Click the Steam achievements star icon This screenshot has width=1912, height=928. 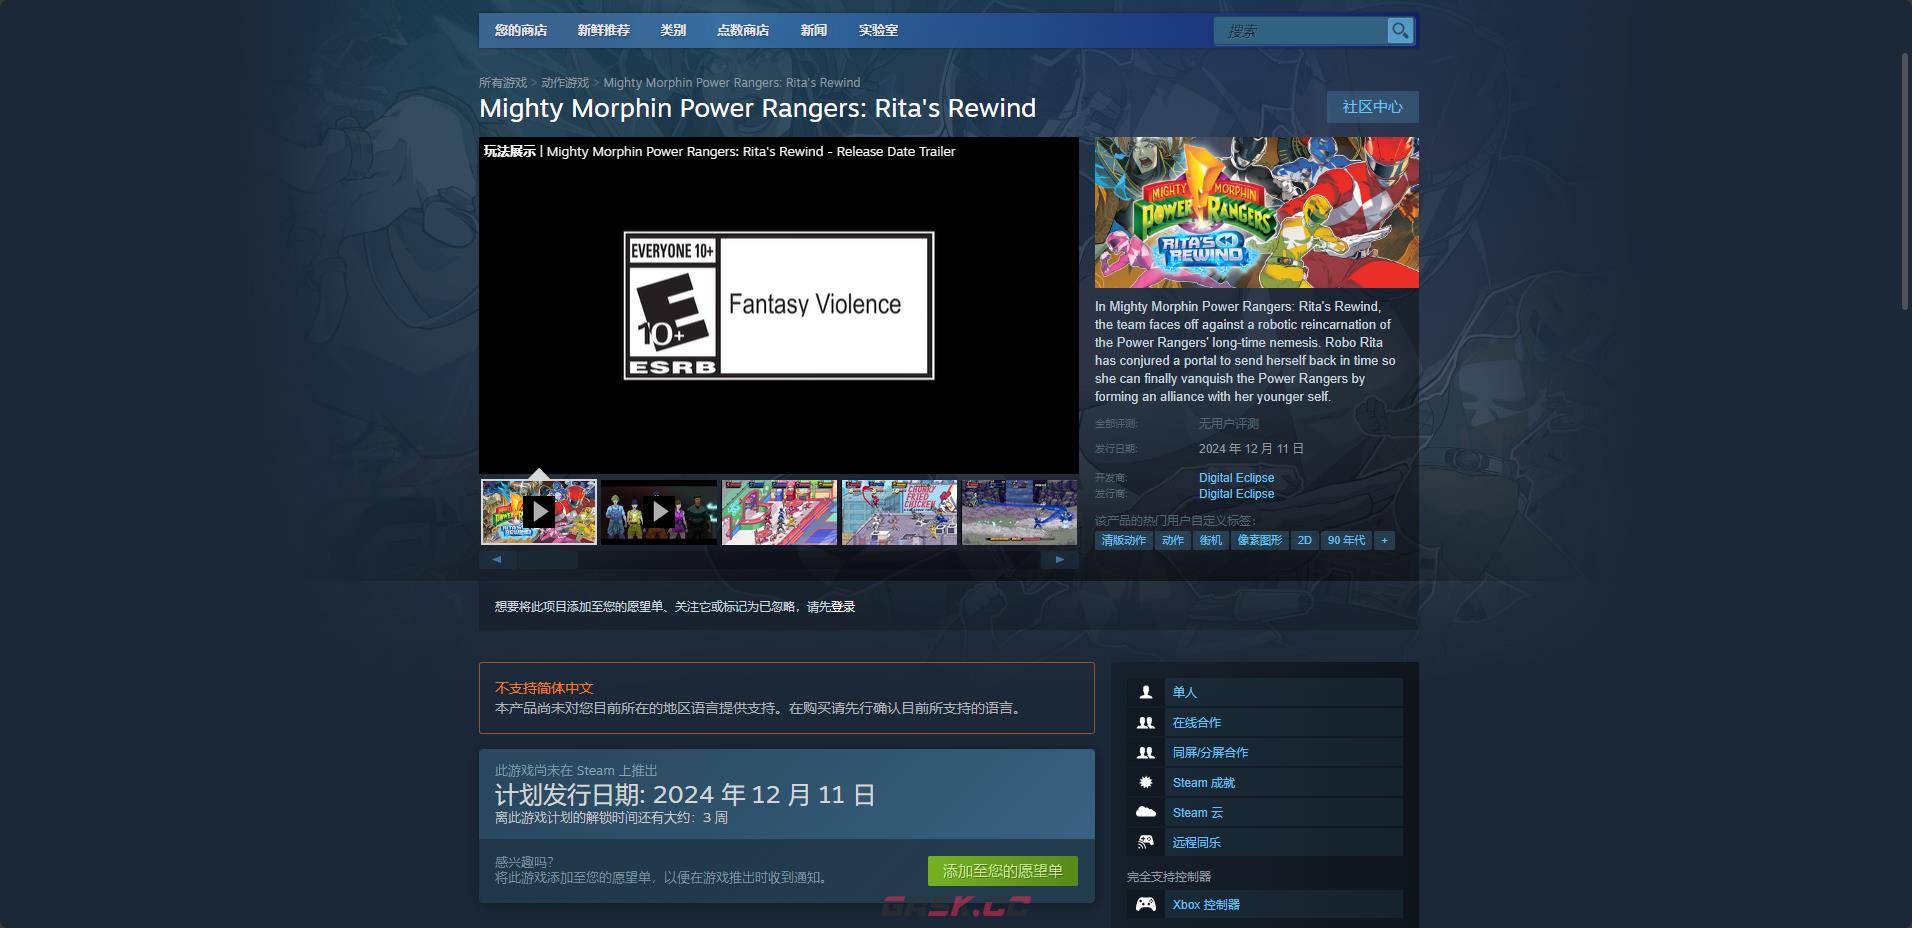(1146, 782)
